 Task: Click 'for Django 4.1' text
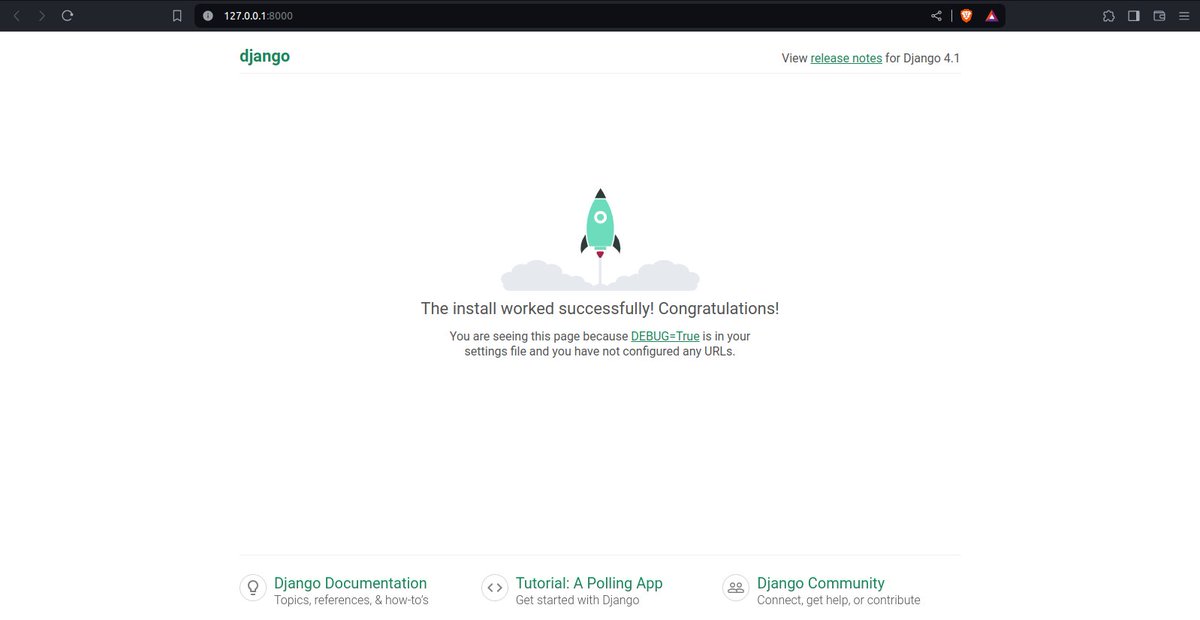[x=923, y=58]
